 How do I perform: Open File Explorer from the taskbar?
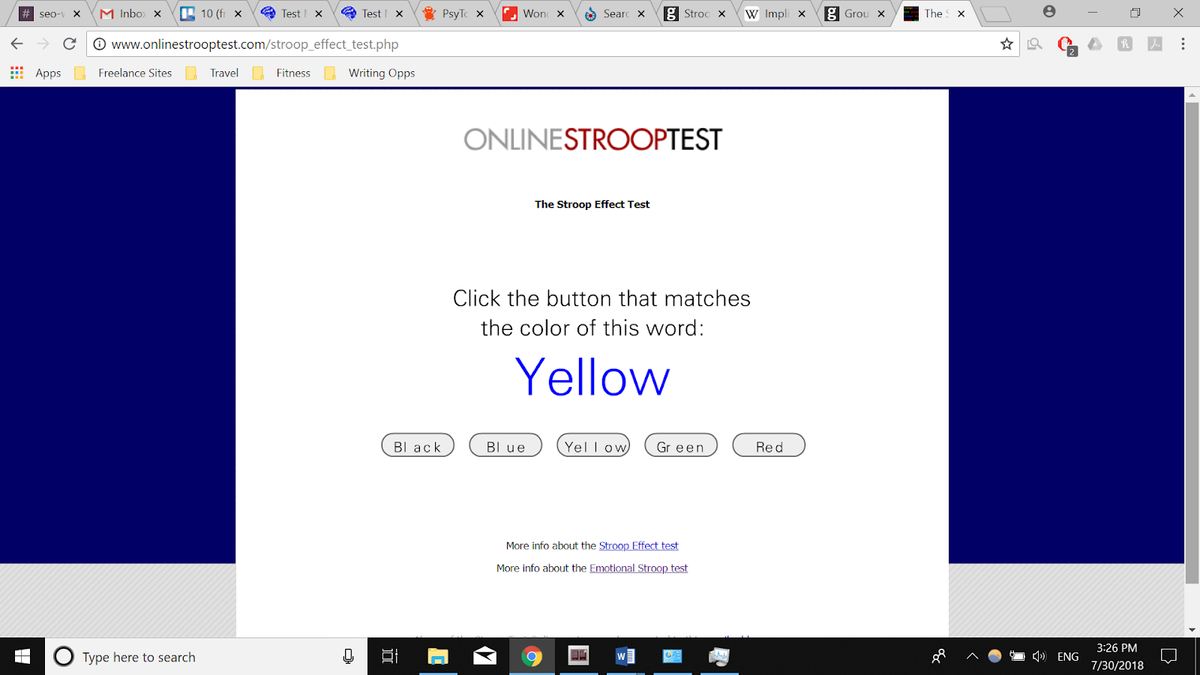[438, 657]
